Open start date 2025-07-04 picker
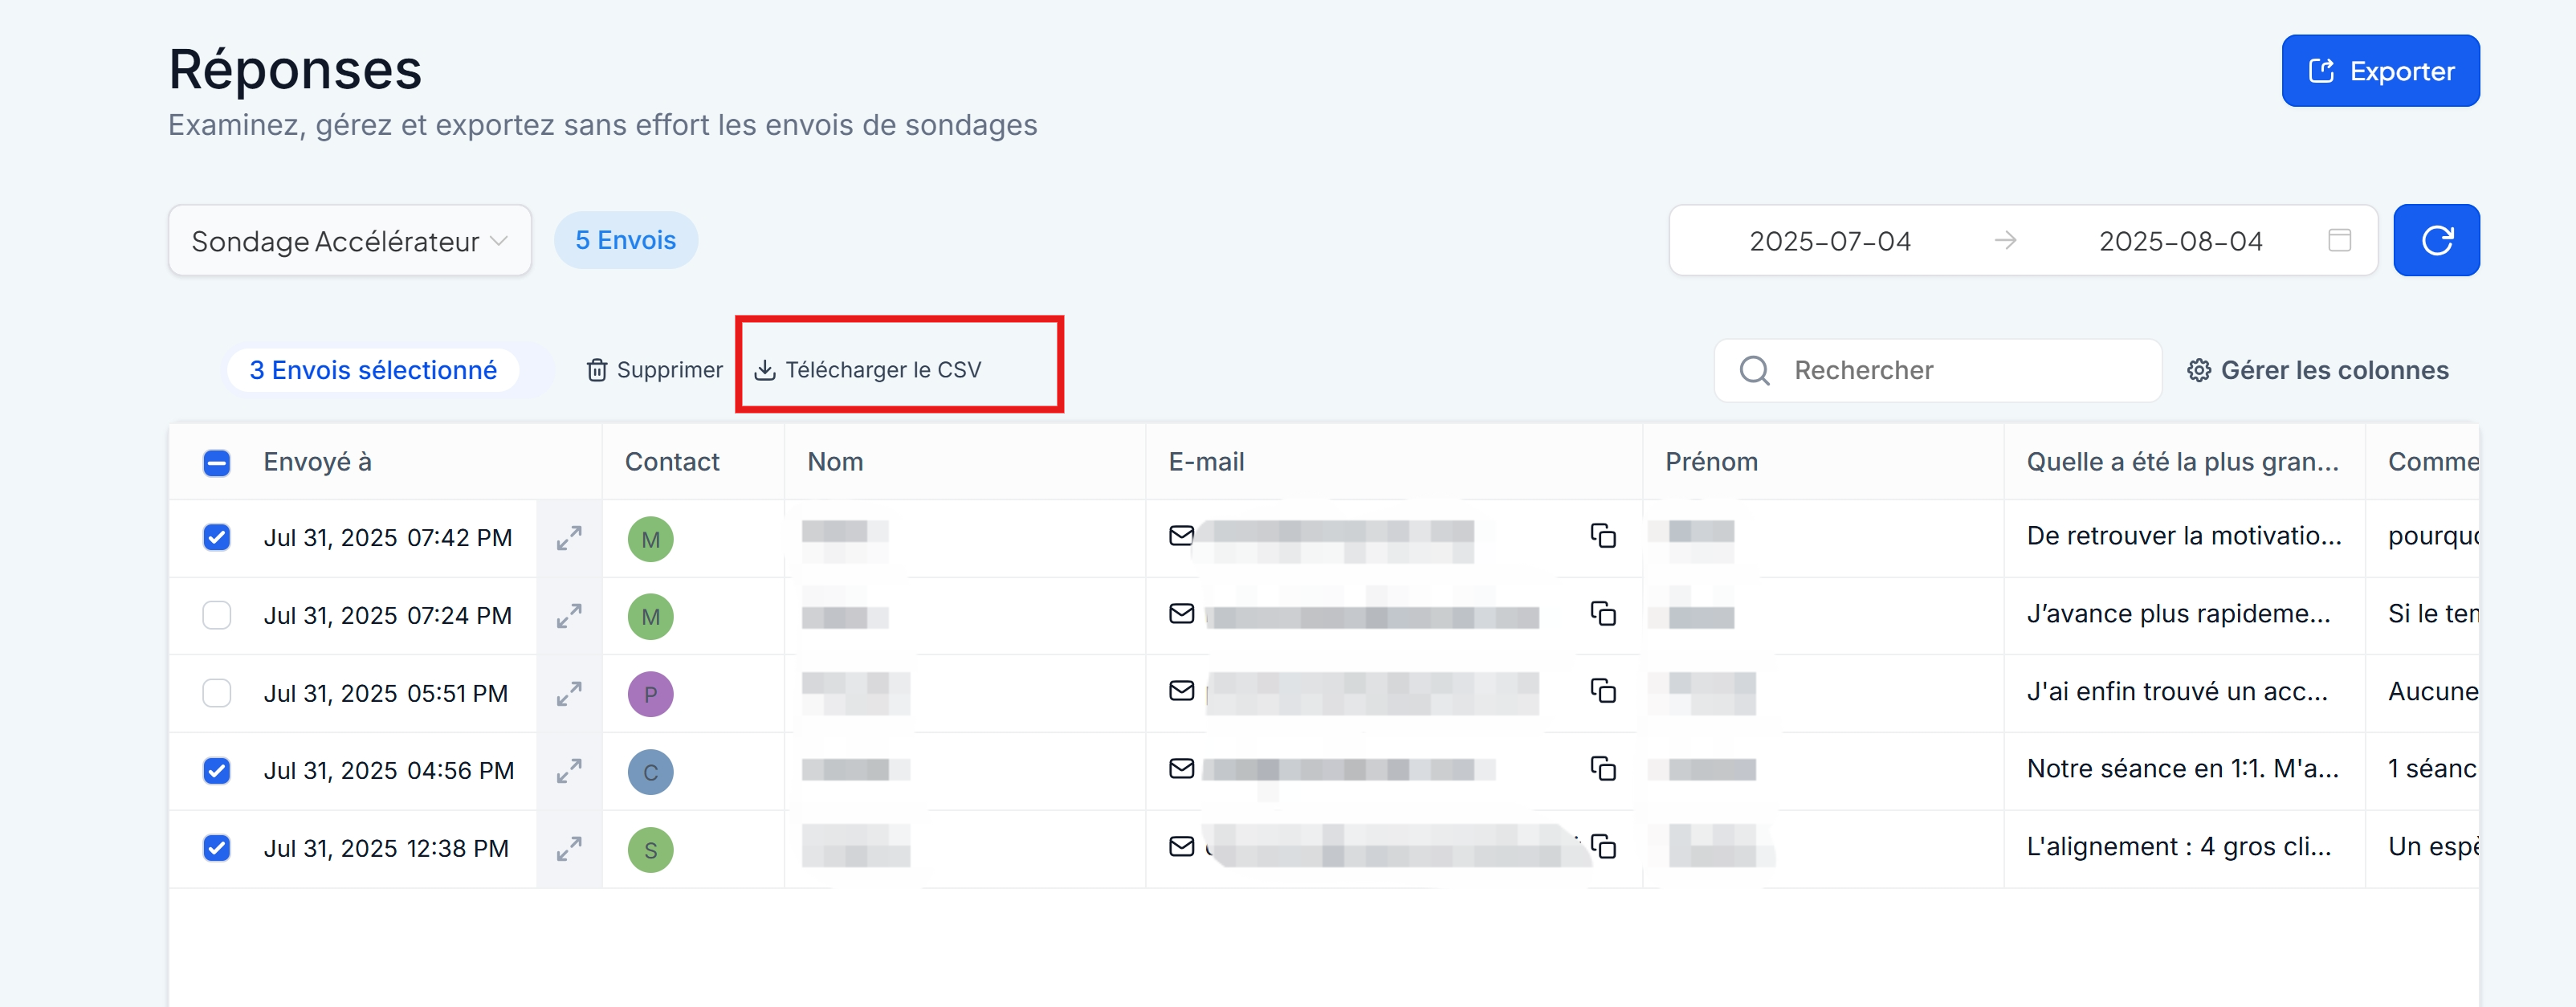This screenshot has height=1007, width=2576. [1829, 241]
